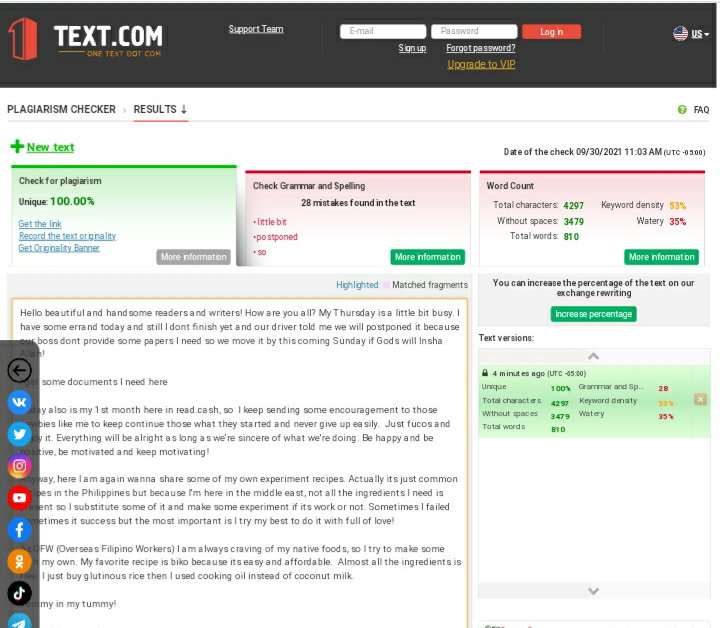Open the PLAGIARISM CHECKER breadcrumb
Image resolution: width=720 pixels, height=628 pixels.
62,109
